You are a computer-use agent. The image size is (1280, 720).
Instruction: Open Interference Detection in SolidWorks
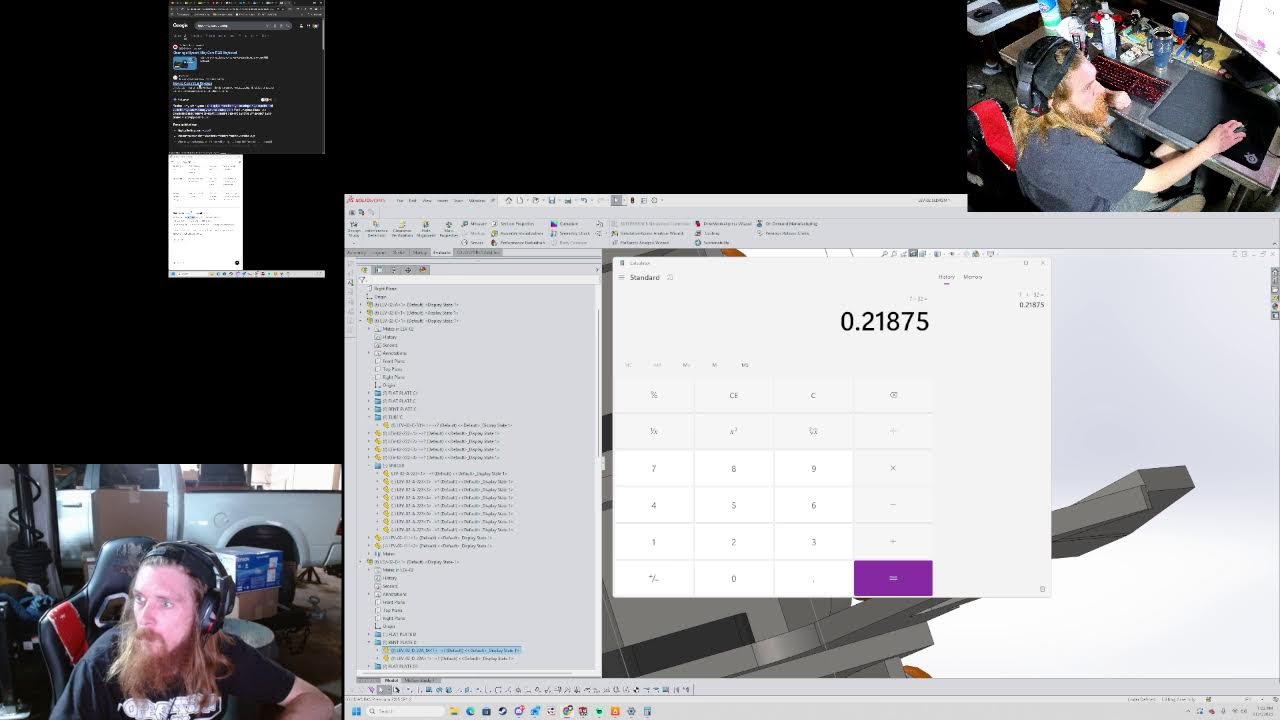[x=376, y=228]
